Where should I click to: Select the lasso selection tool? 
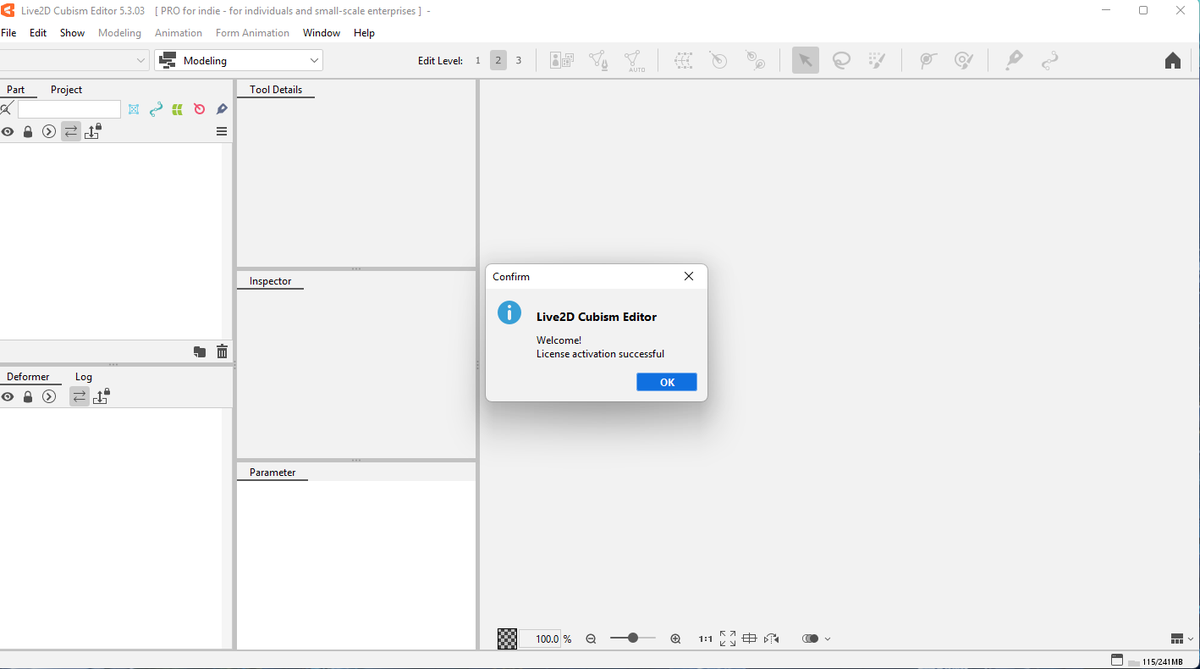(x=842, y=61)
